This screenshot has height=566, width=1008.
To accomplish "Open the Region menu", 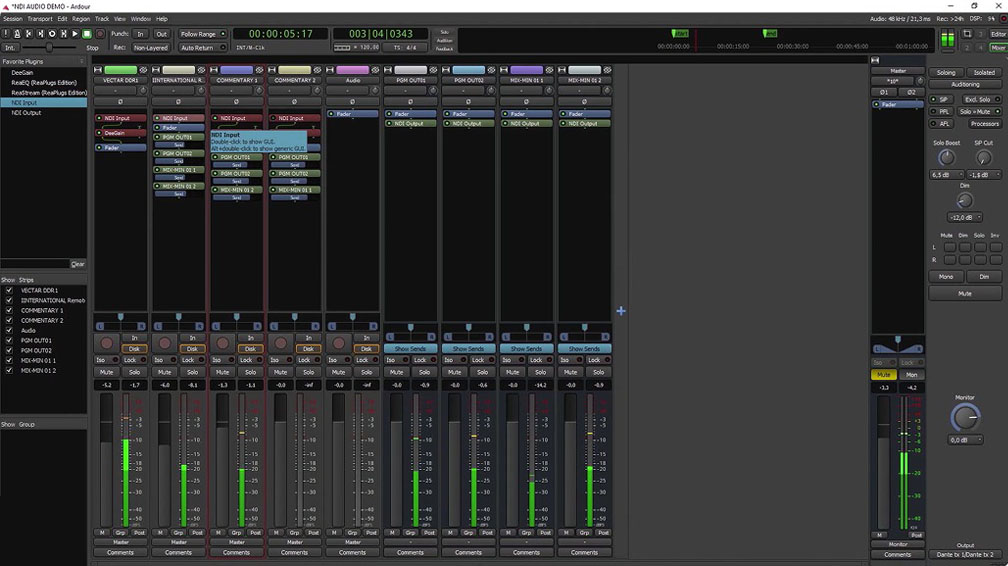I will (81, 19).
